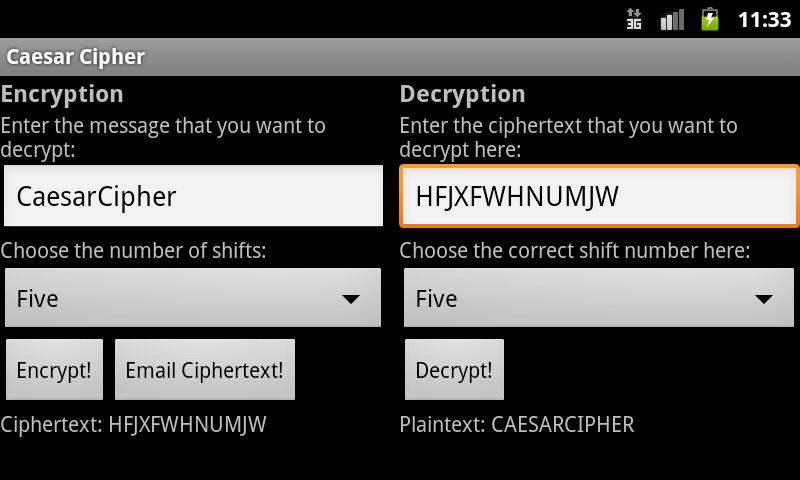Image resolution: width=800 pixels, height=480 pixels.
Task: Focus the CaesarCipher message input field
Action: point(193,196)
